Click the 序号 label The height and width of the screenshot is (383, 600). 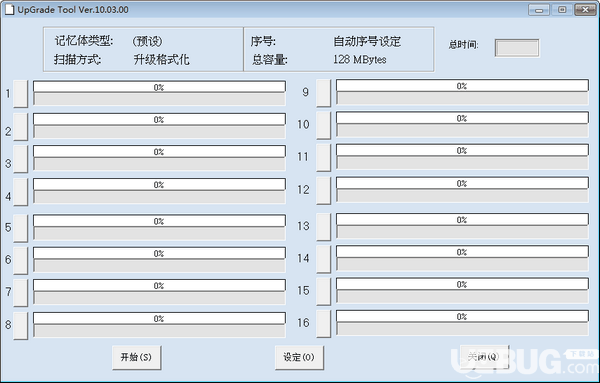[263, 41]
